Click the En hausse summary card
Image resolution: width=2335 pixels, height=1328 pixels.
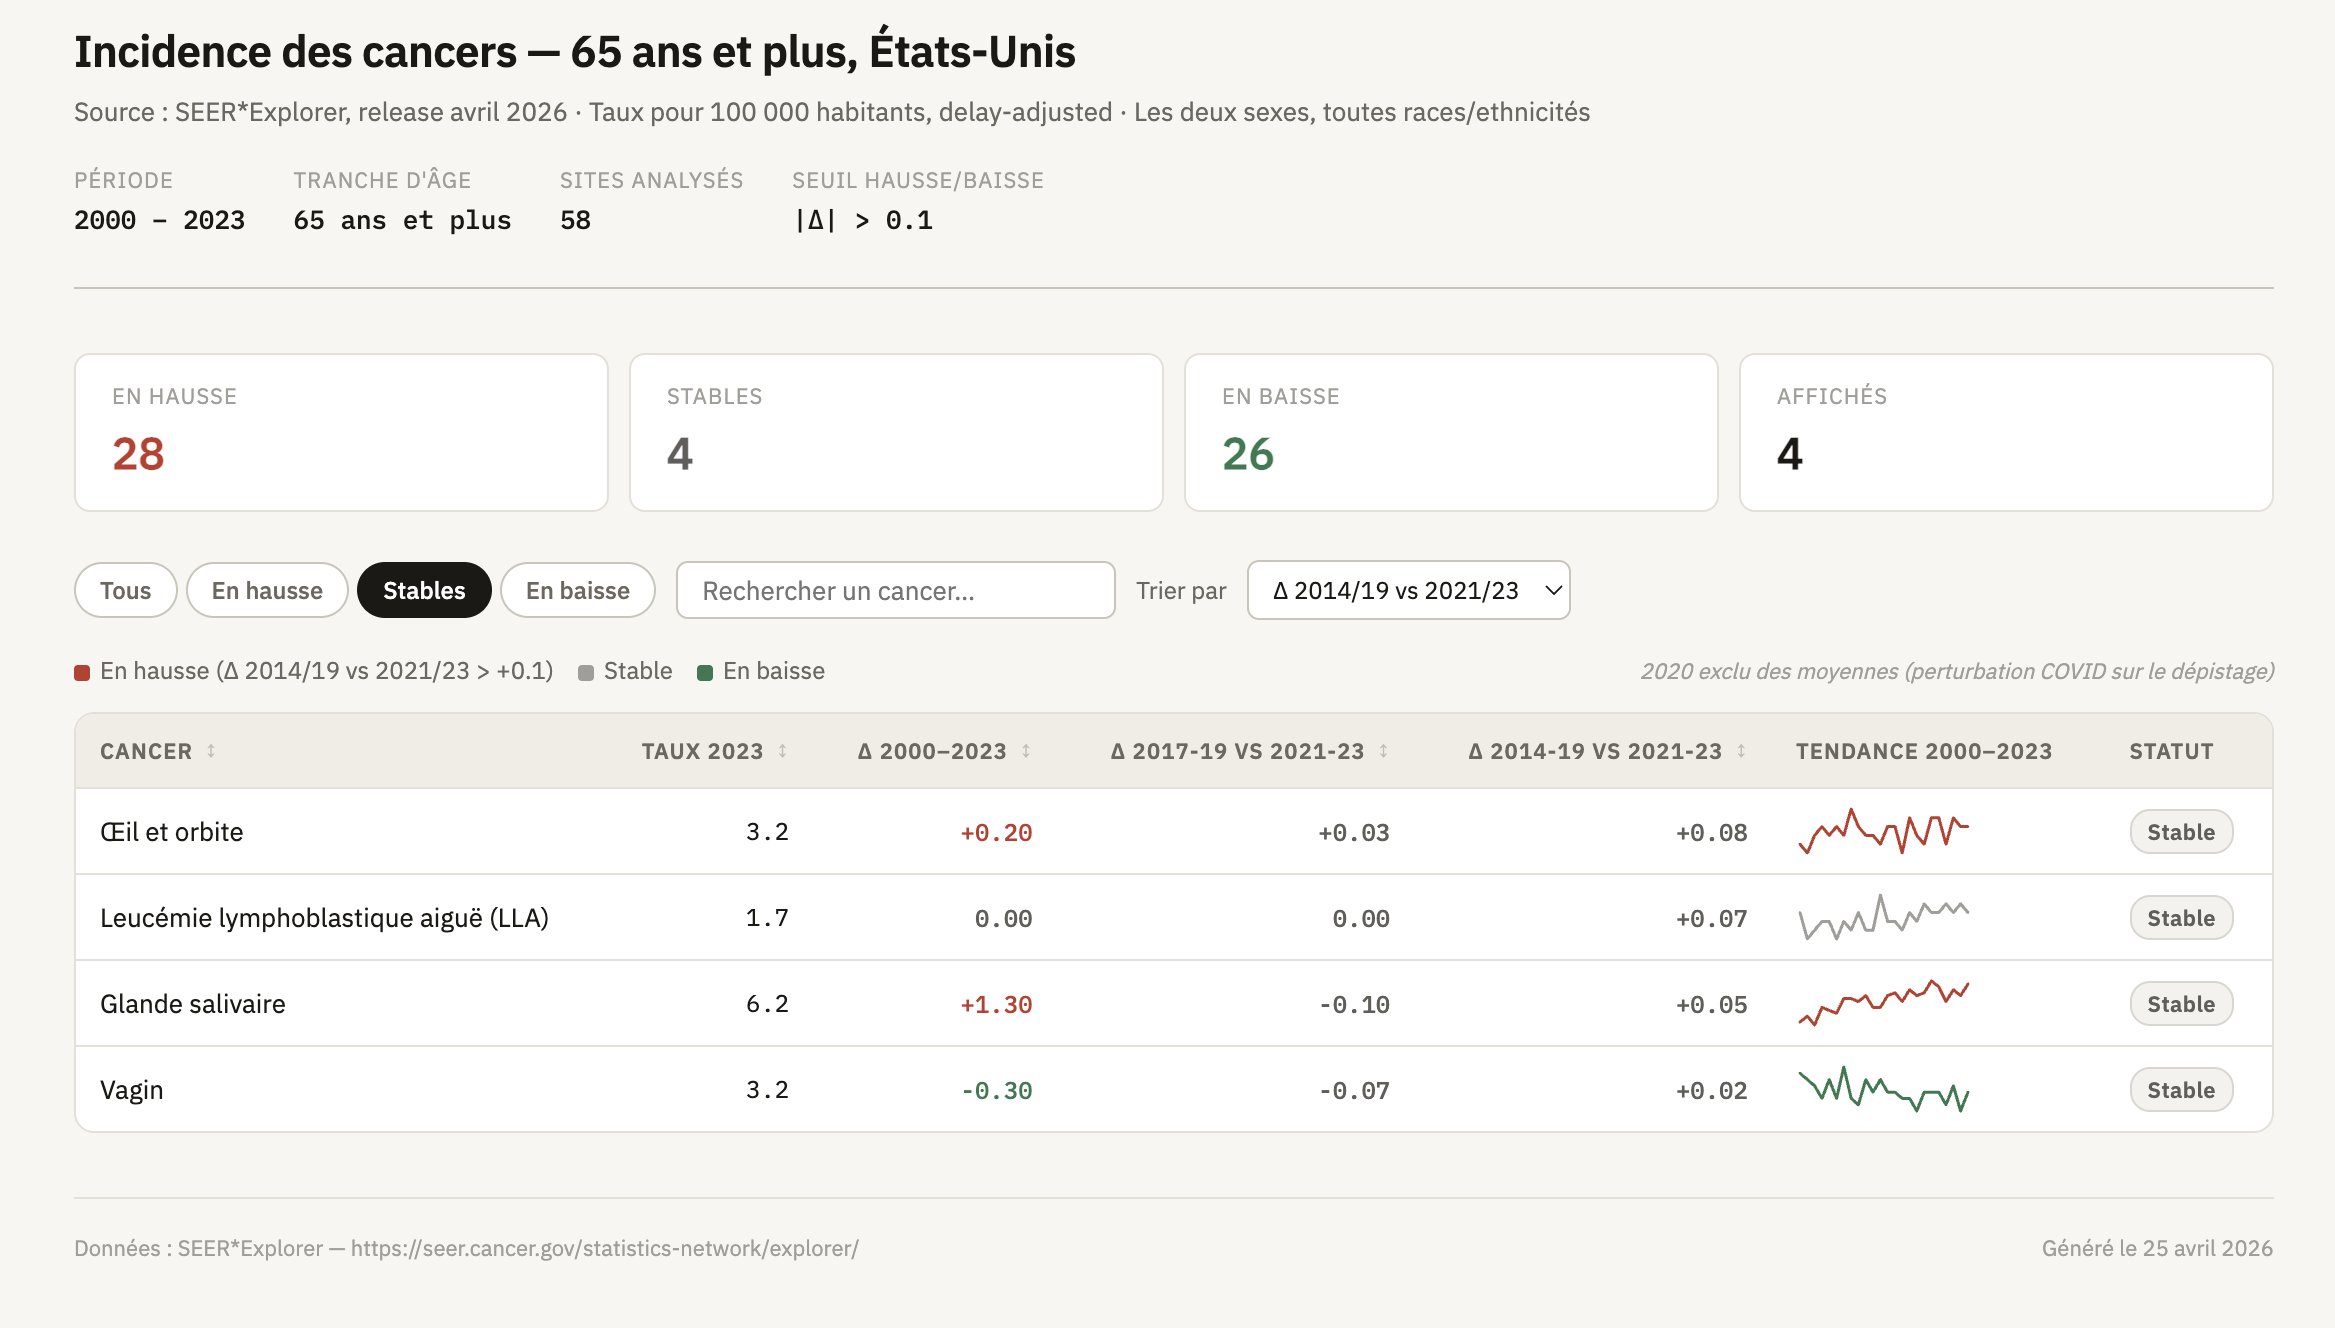pyautogui.click(x=341, y=432)
